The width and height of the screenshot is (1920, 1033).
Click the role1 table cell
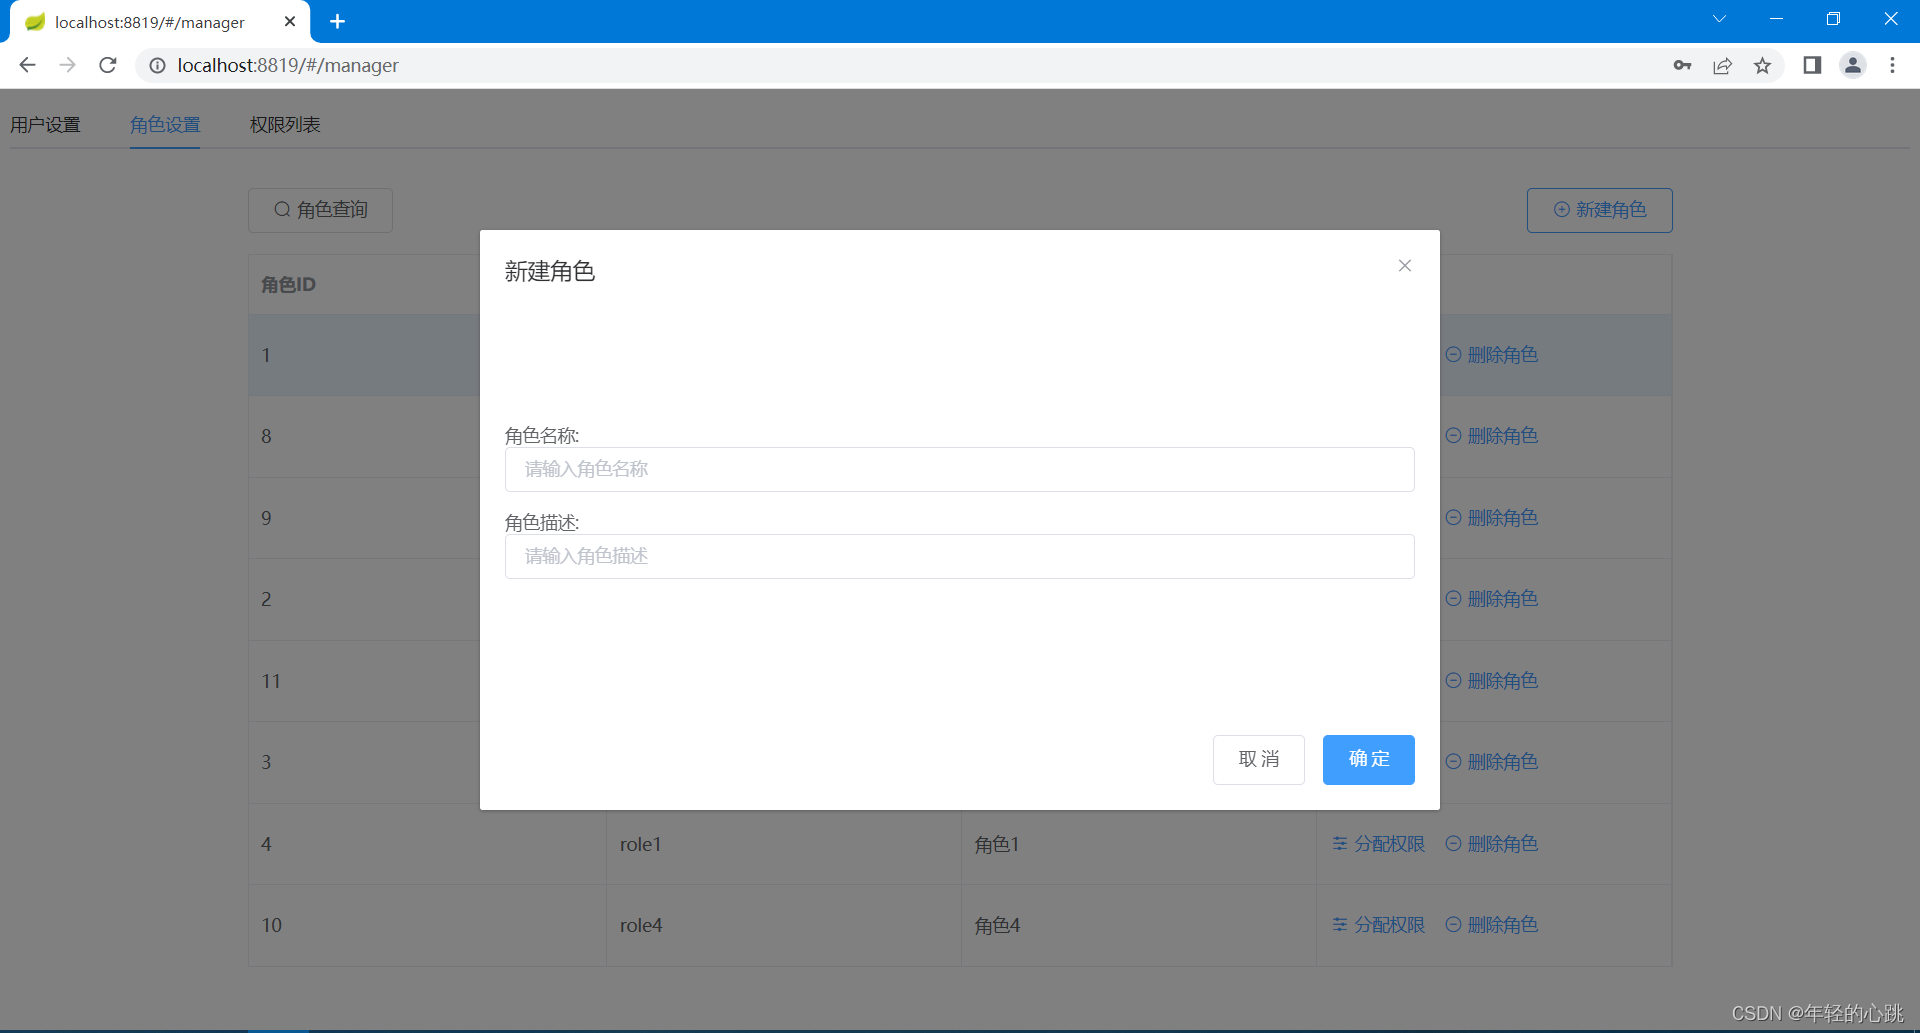tap(783, 844)
